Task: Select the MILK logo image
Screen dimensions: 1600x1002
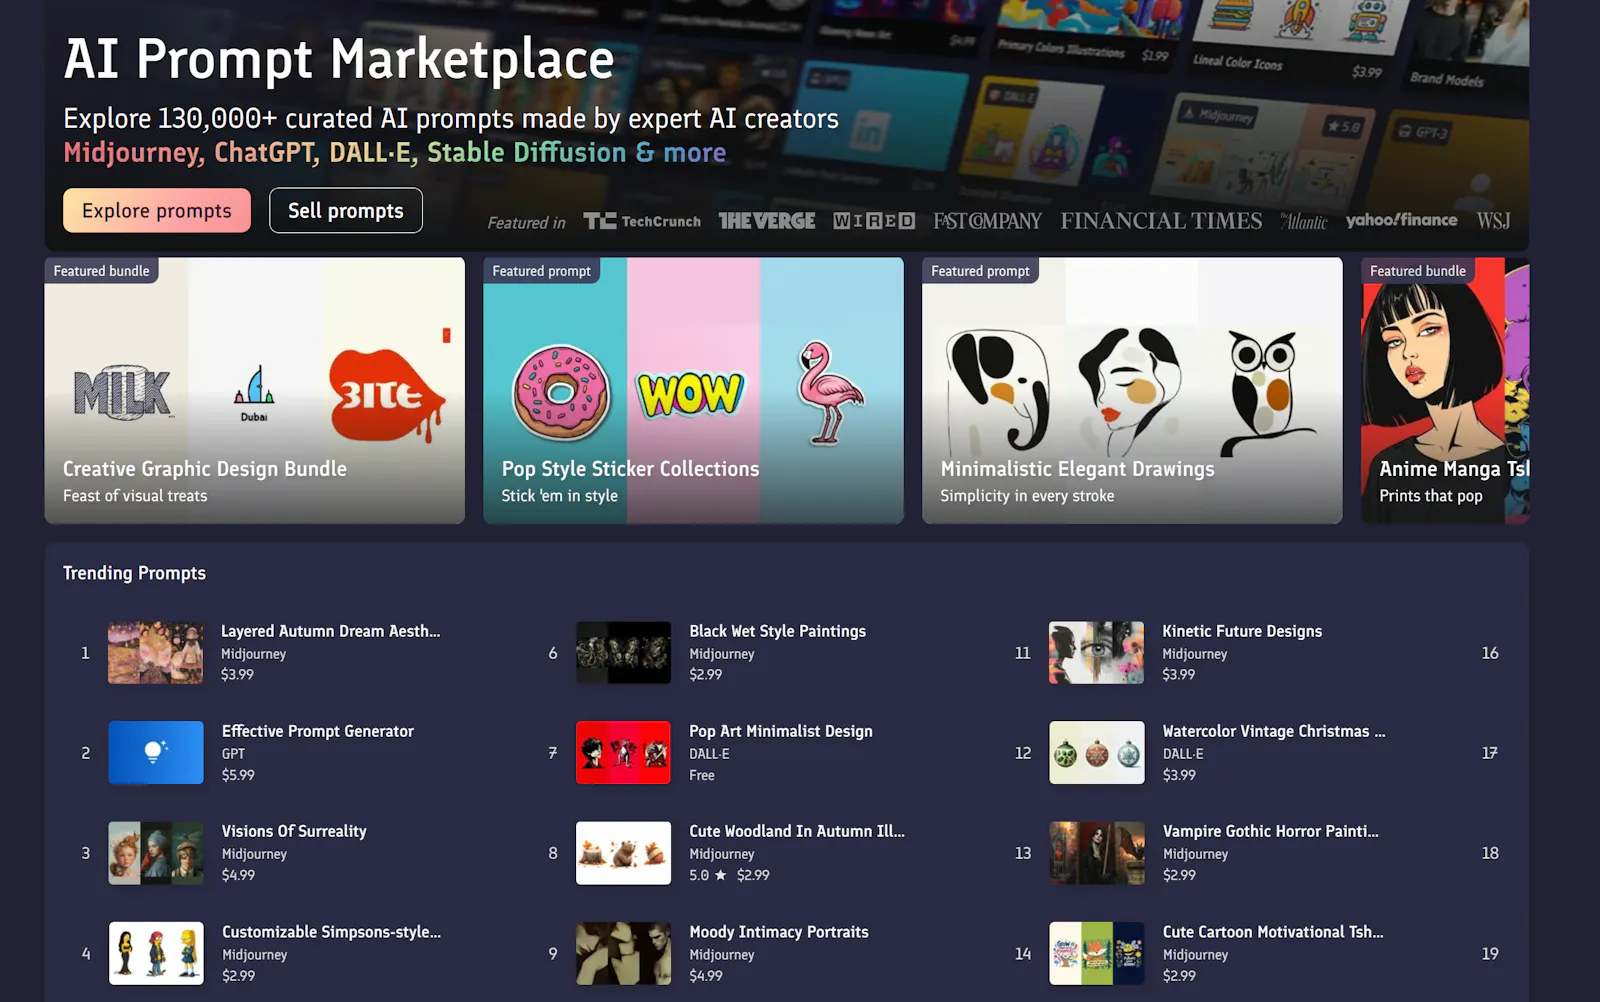Action: point(123,392)
